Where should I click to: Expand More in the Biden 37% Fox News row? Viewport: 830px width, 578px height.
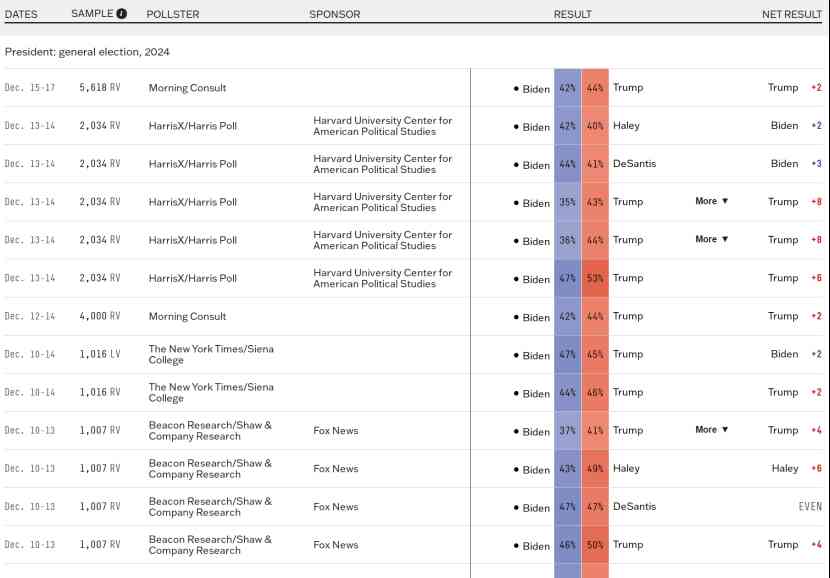coord(711,430)
